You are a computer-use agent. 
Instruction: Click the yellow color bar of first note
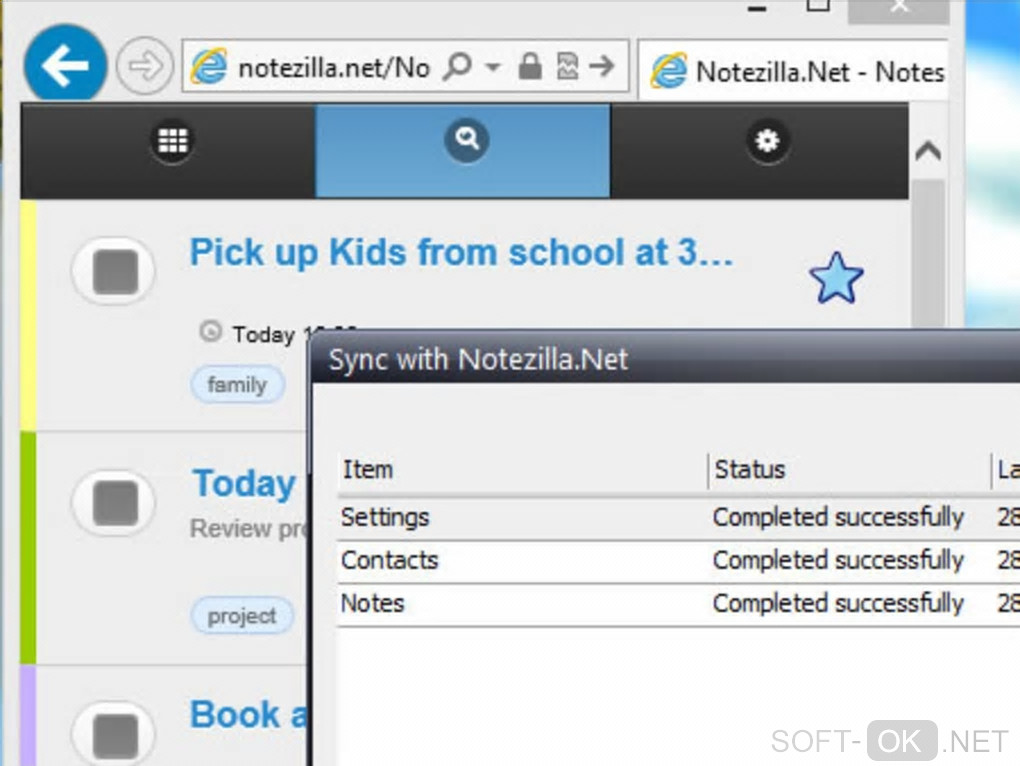28,315
